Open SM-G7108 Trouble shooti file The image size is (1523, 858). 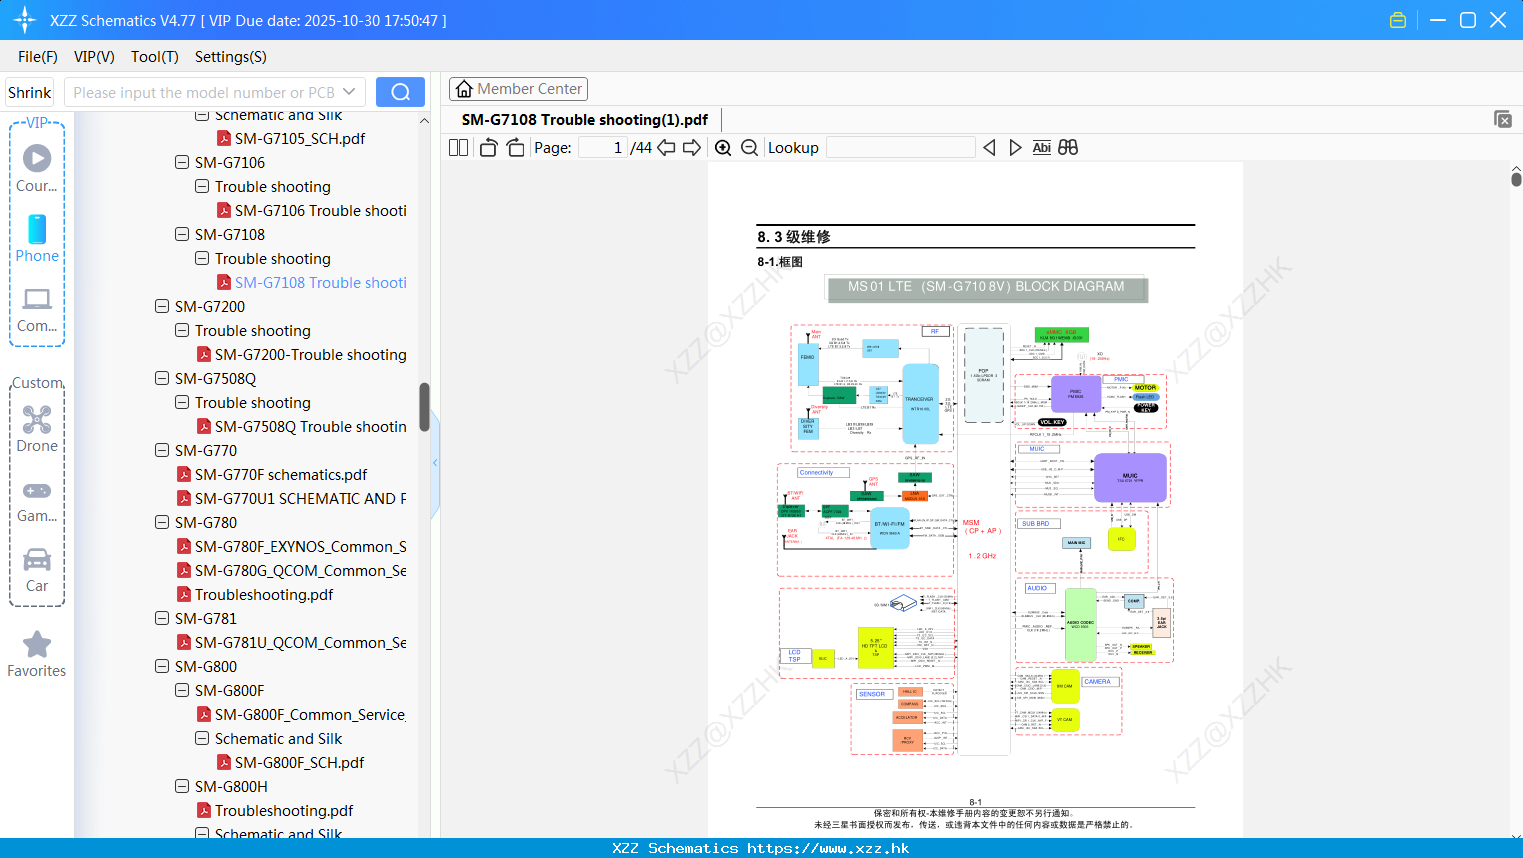321,282
